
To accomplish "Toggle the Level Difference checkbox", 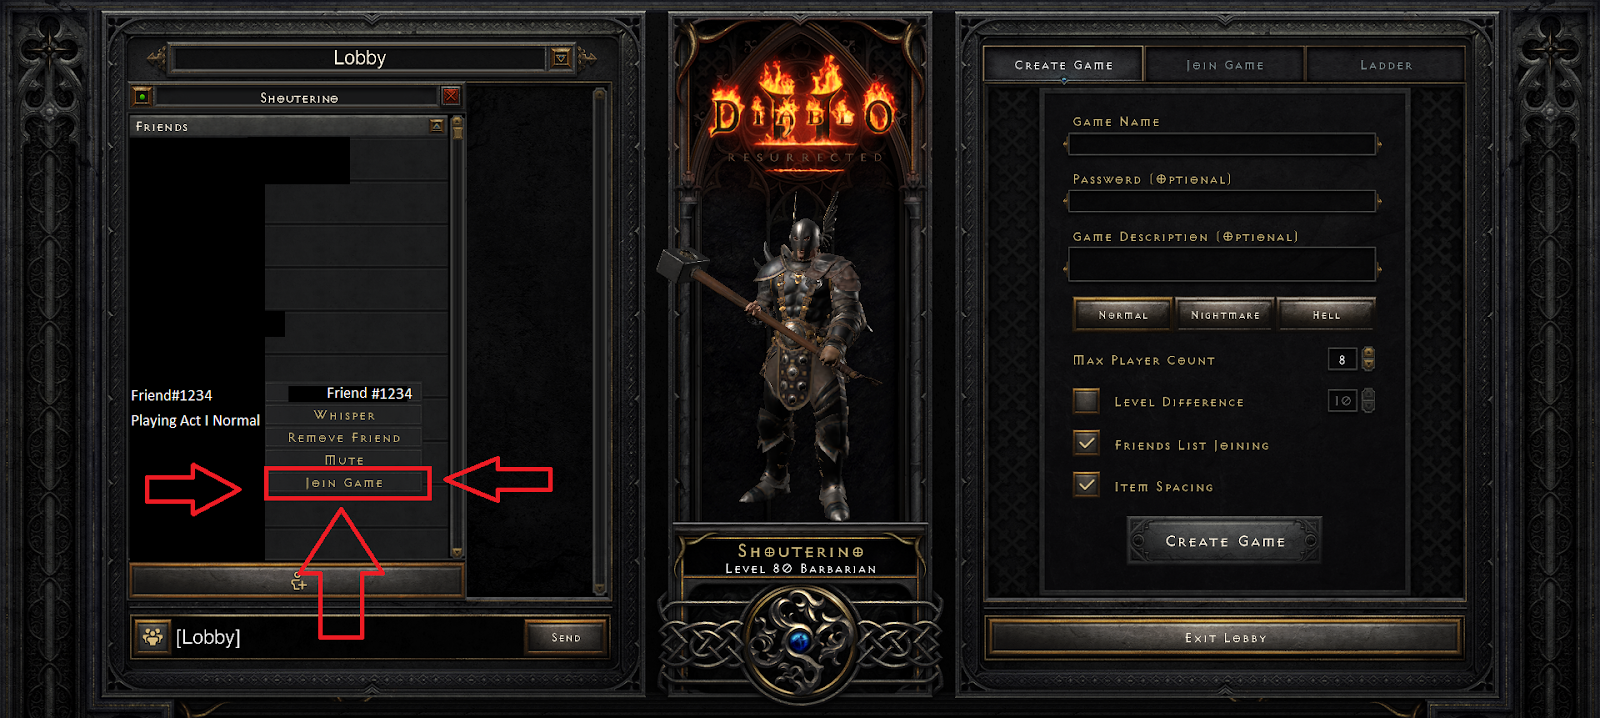I will point(1086,401).
